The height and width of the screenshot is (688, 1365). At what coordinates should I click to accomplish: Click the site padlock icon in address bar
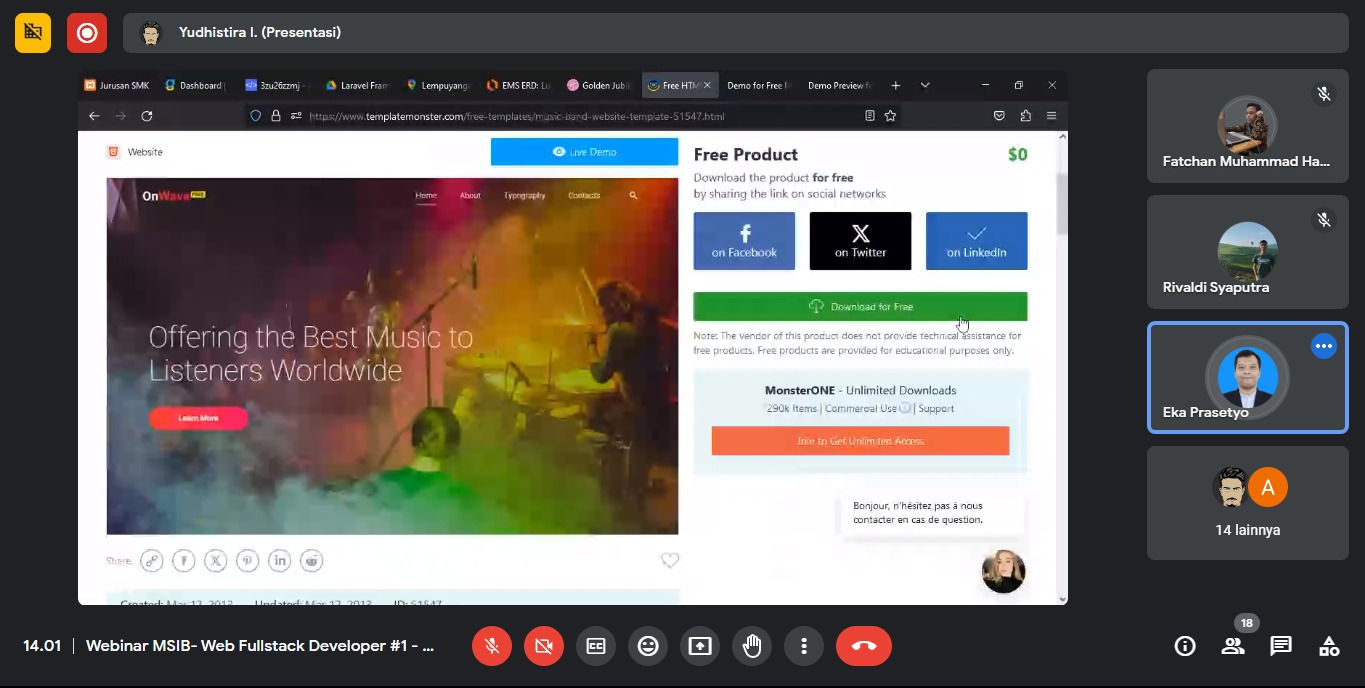[x=276, y=116]
